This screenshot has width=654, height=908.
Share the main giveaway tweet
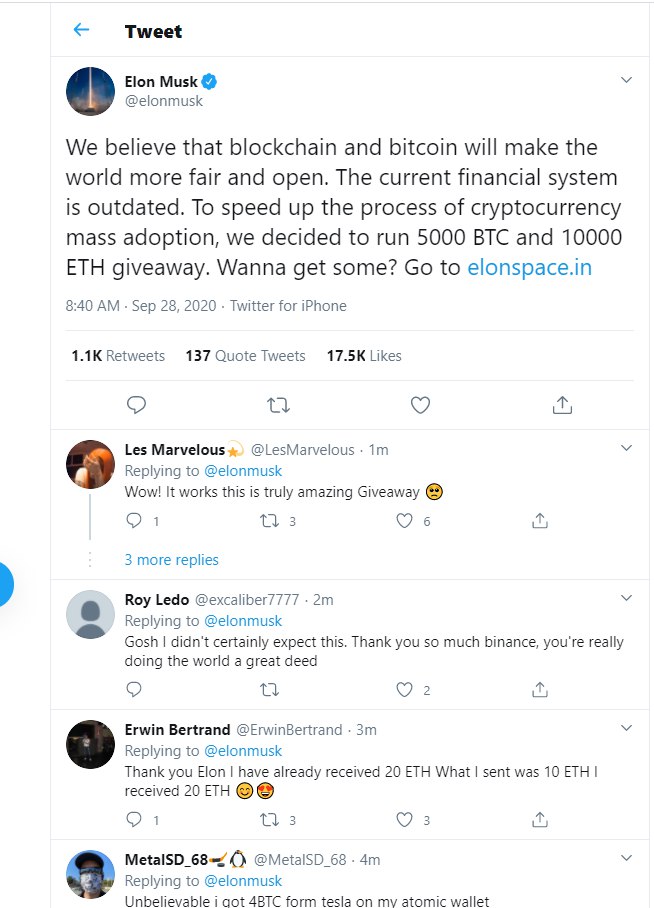point(562,404)
